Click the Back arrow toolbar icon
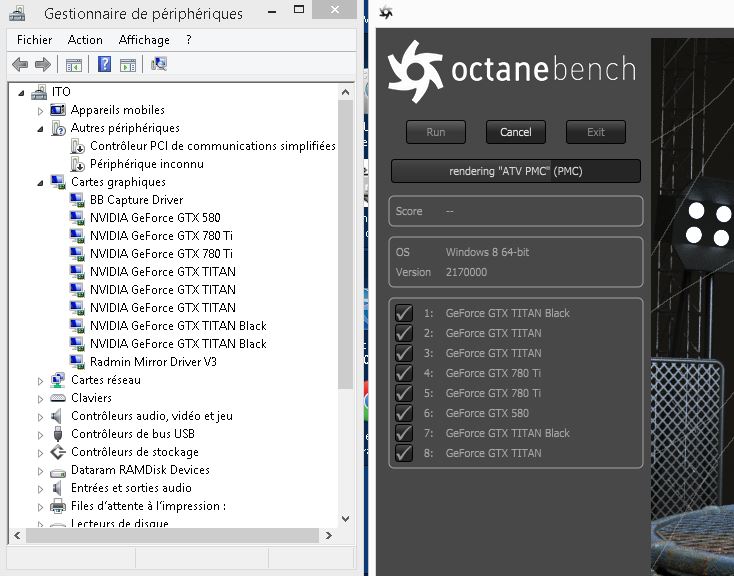Image resolution: width=734 pixels, height=576 pixels. pyautogui.click(x=20, y=64)
